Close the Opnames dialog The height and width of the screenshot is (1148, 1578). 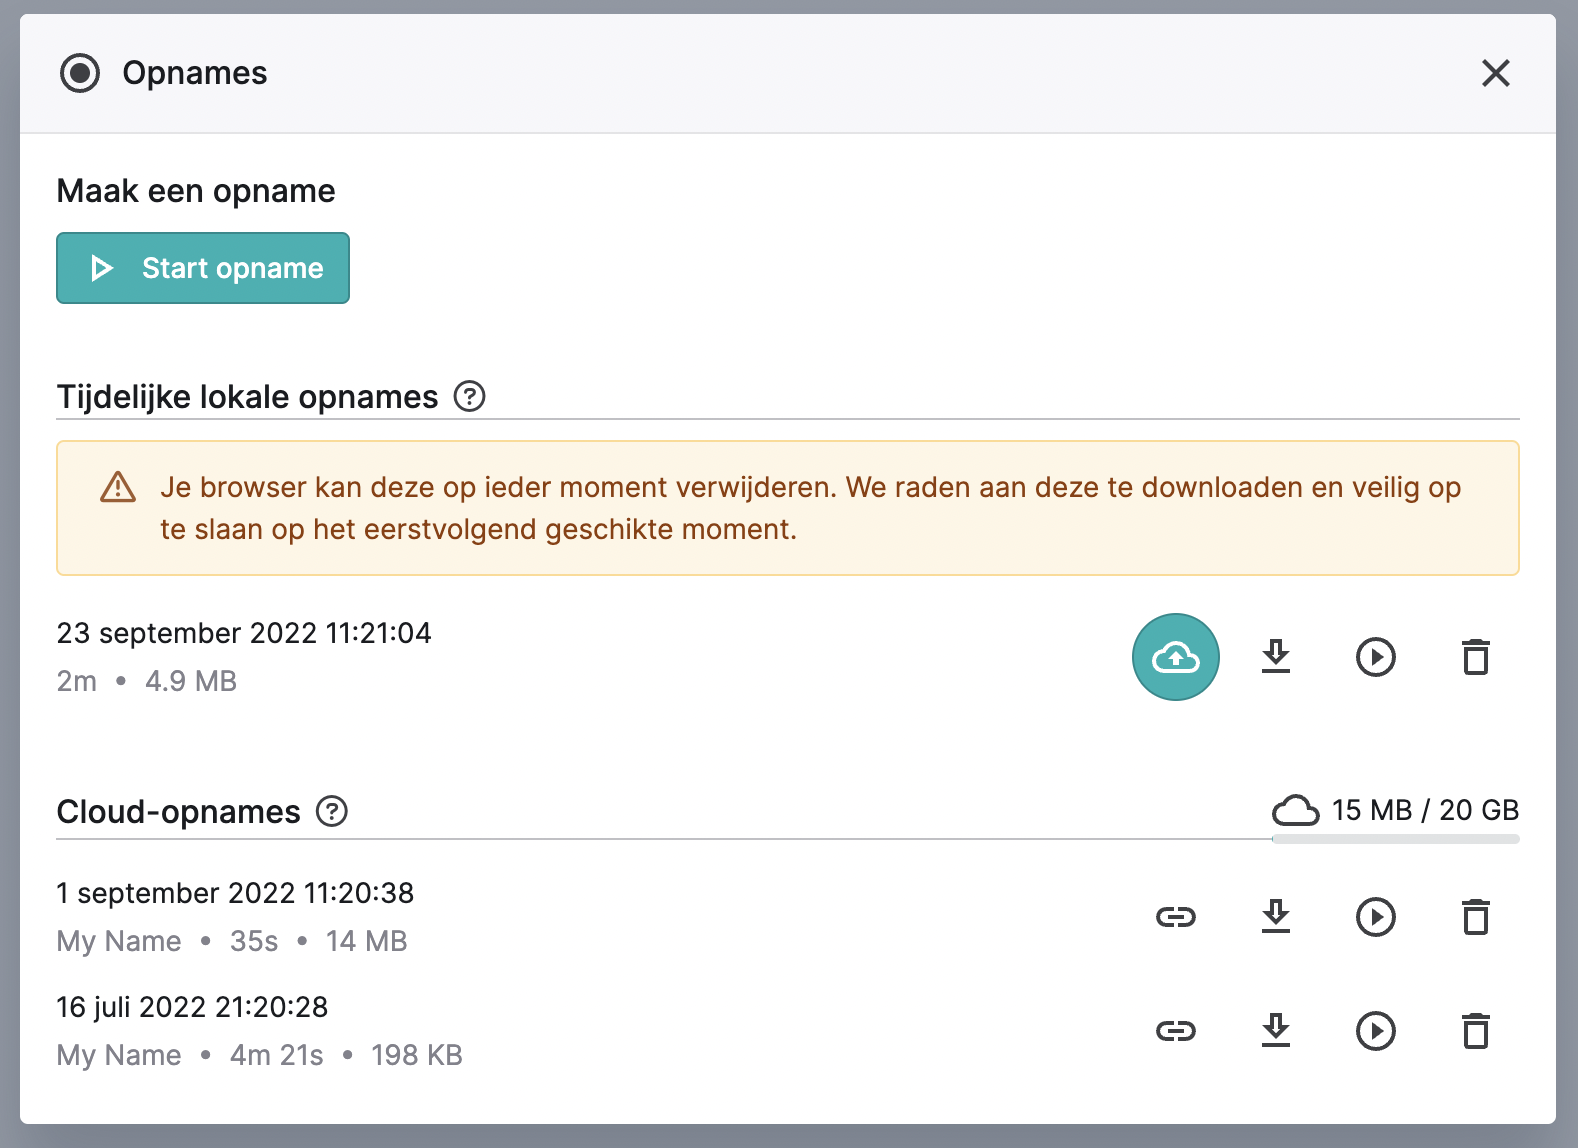1495,73
